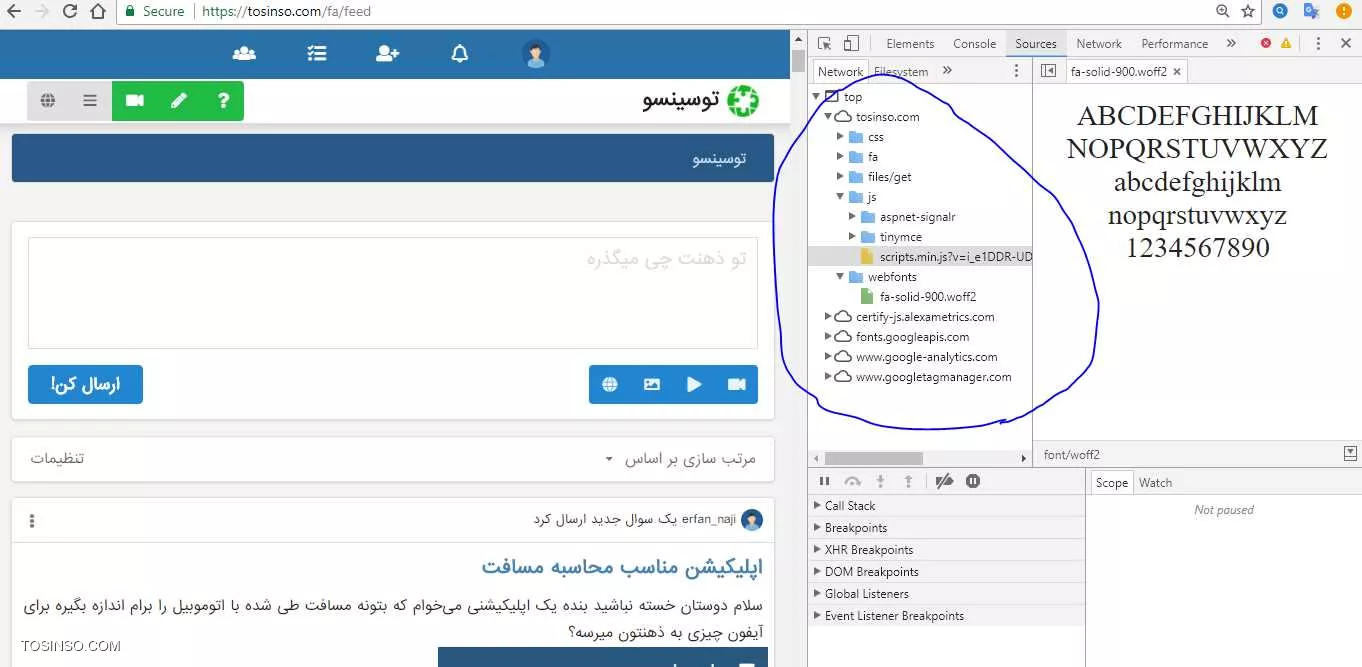This screenshot has height=667, width=1362.
Task: Go to browser home icon
Action: click(97, 11)
